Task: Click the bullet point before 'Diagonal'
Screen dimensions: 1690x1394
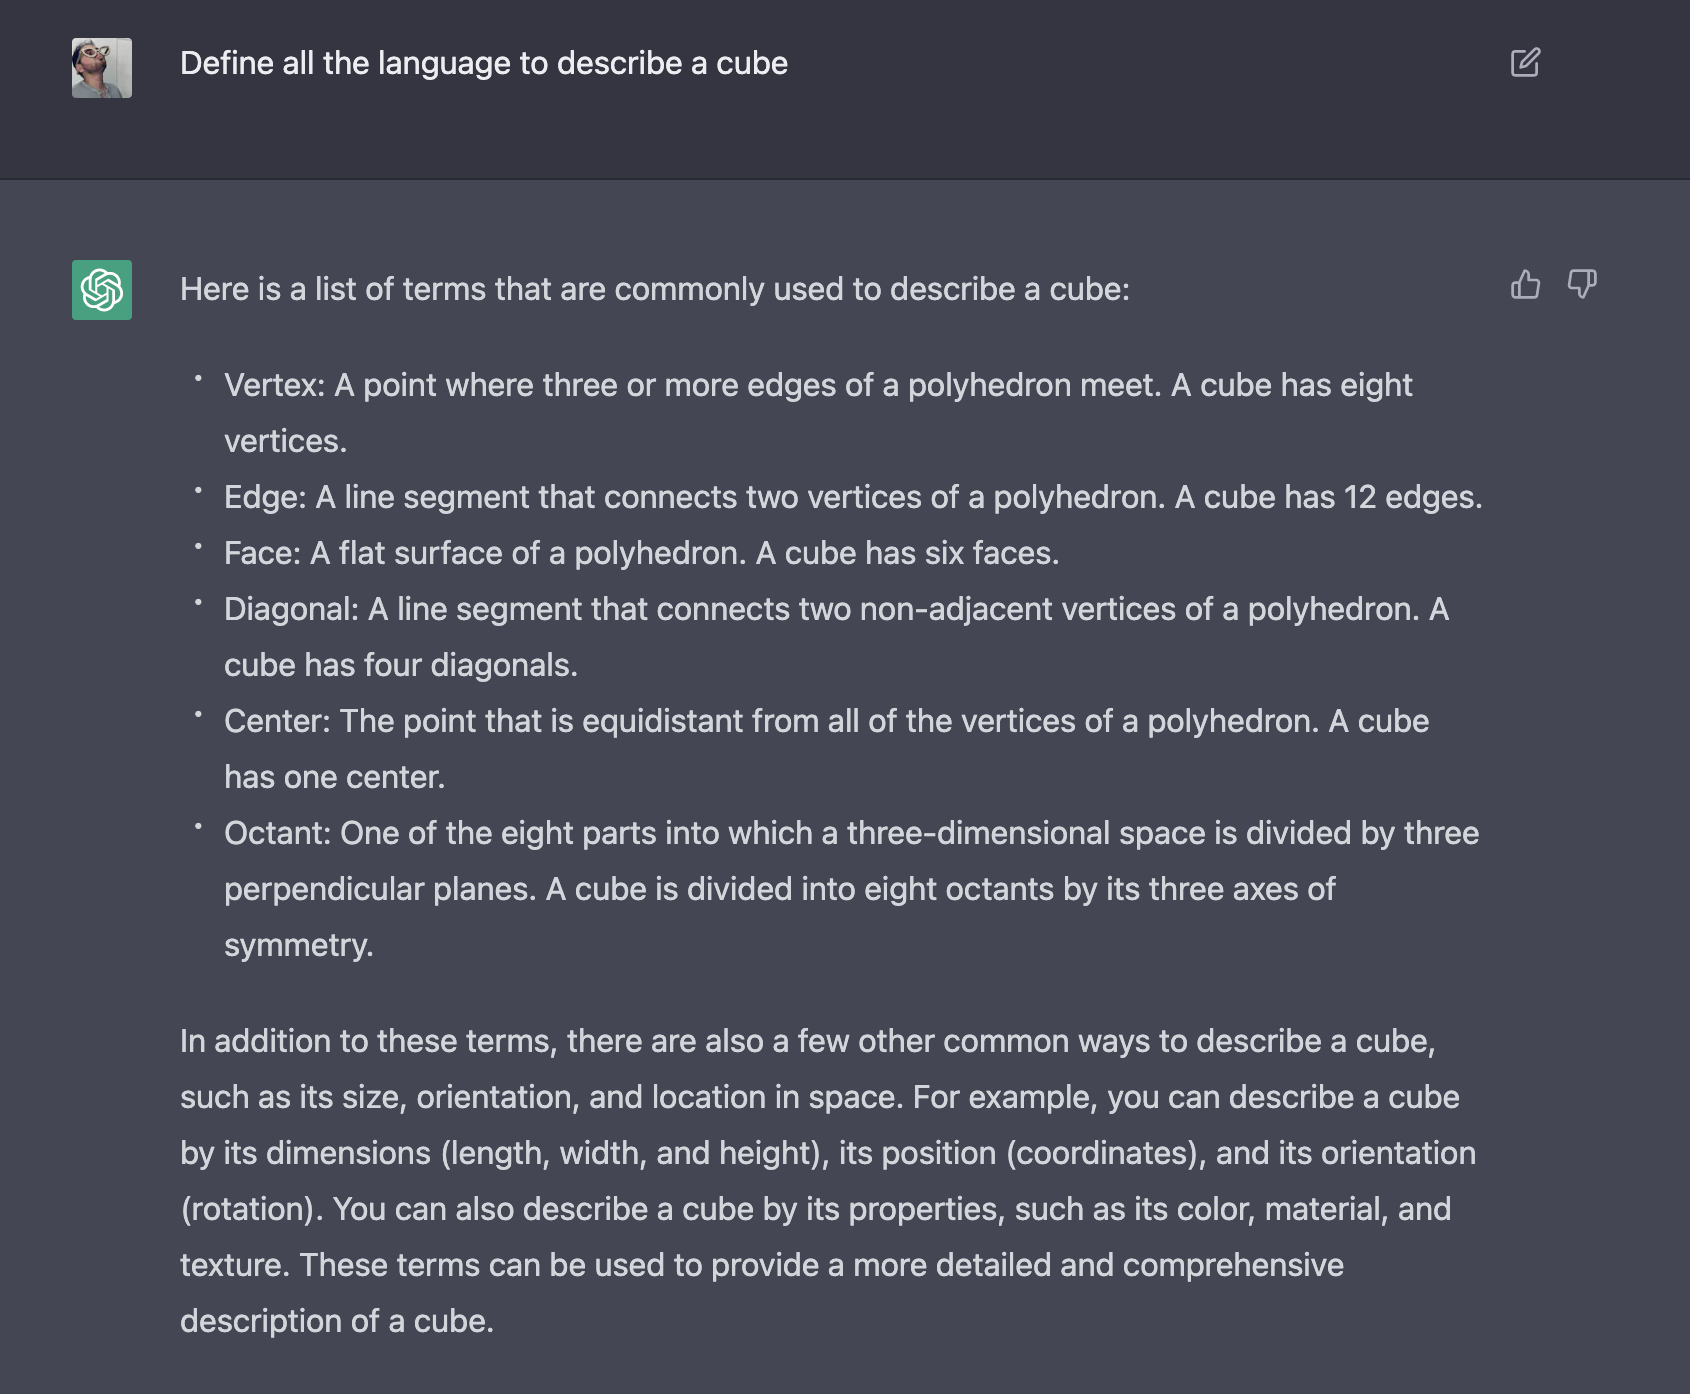Action: (x=198, y=602)
